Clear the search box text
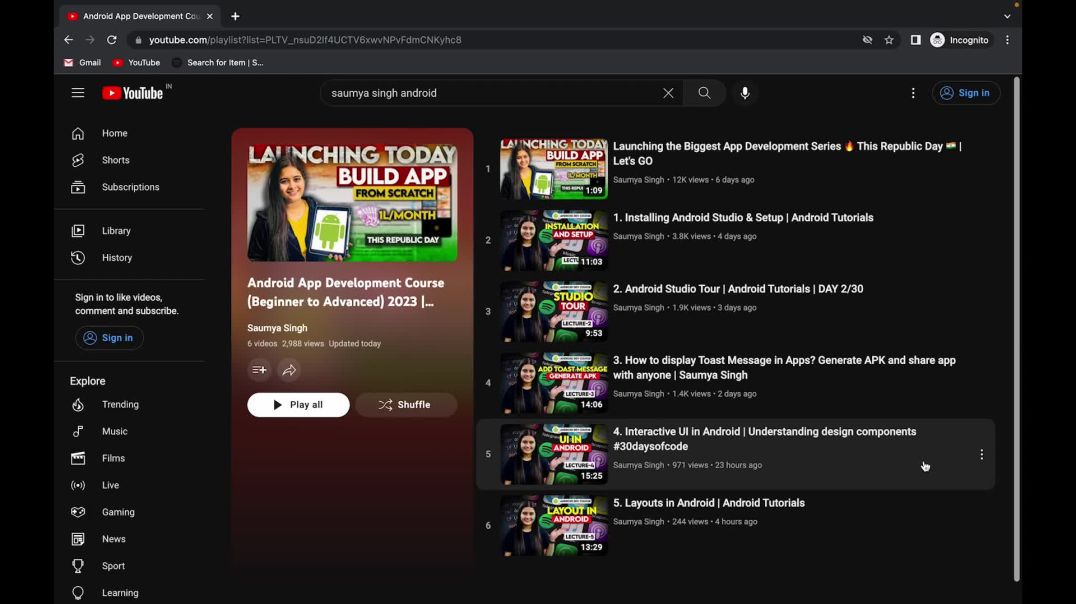Screen dimensions: 1076x604 (x=668, y=93)
